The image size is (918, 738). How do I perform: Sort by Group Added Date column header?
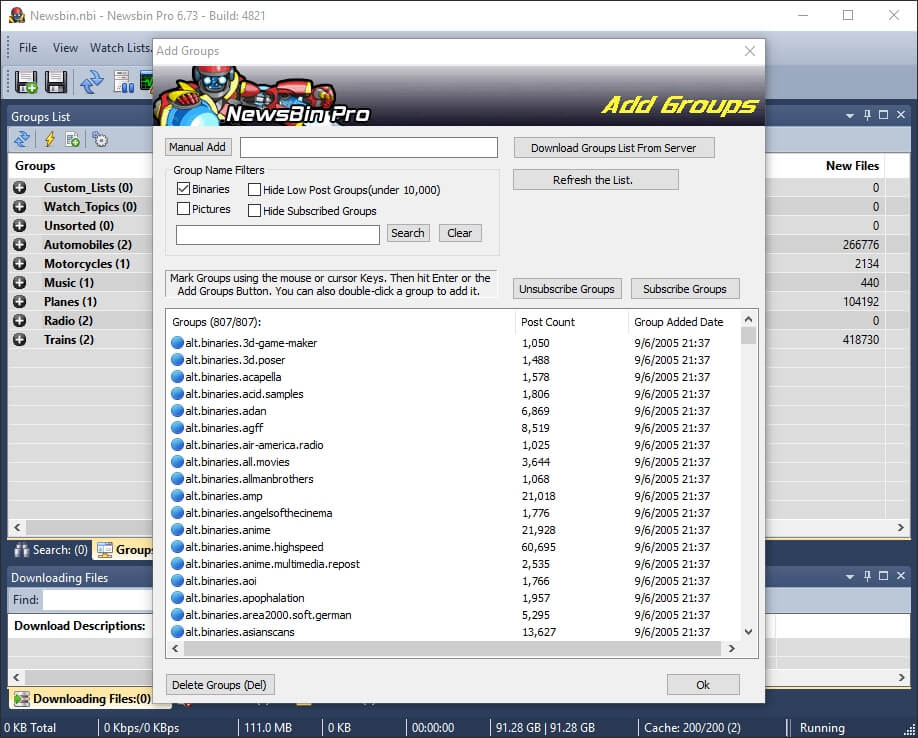pos(679,322)
